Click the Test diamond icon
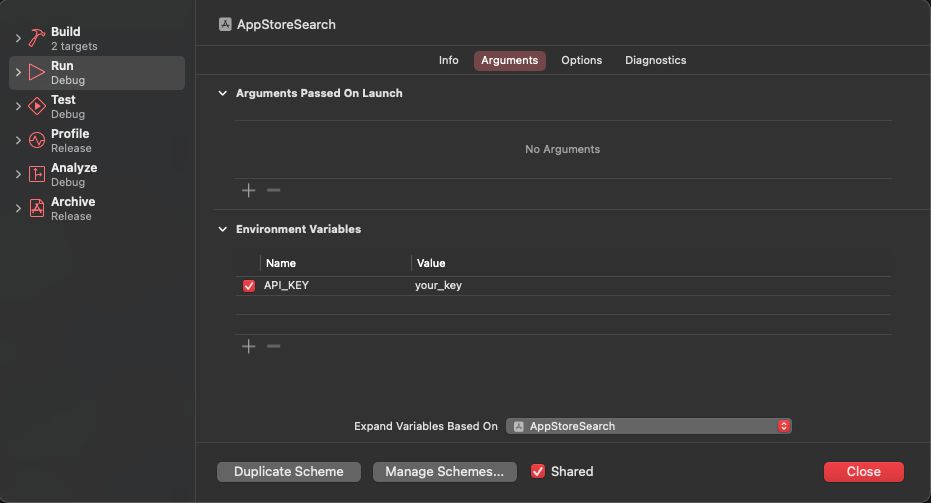The image size is (931, 503). point(36,106)
